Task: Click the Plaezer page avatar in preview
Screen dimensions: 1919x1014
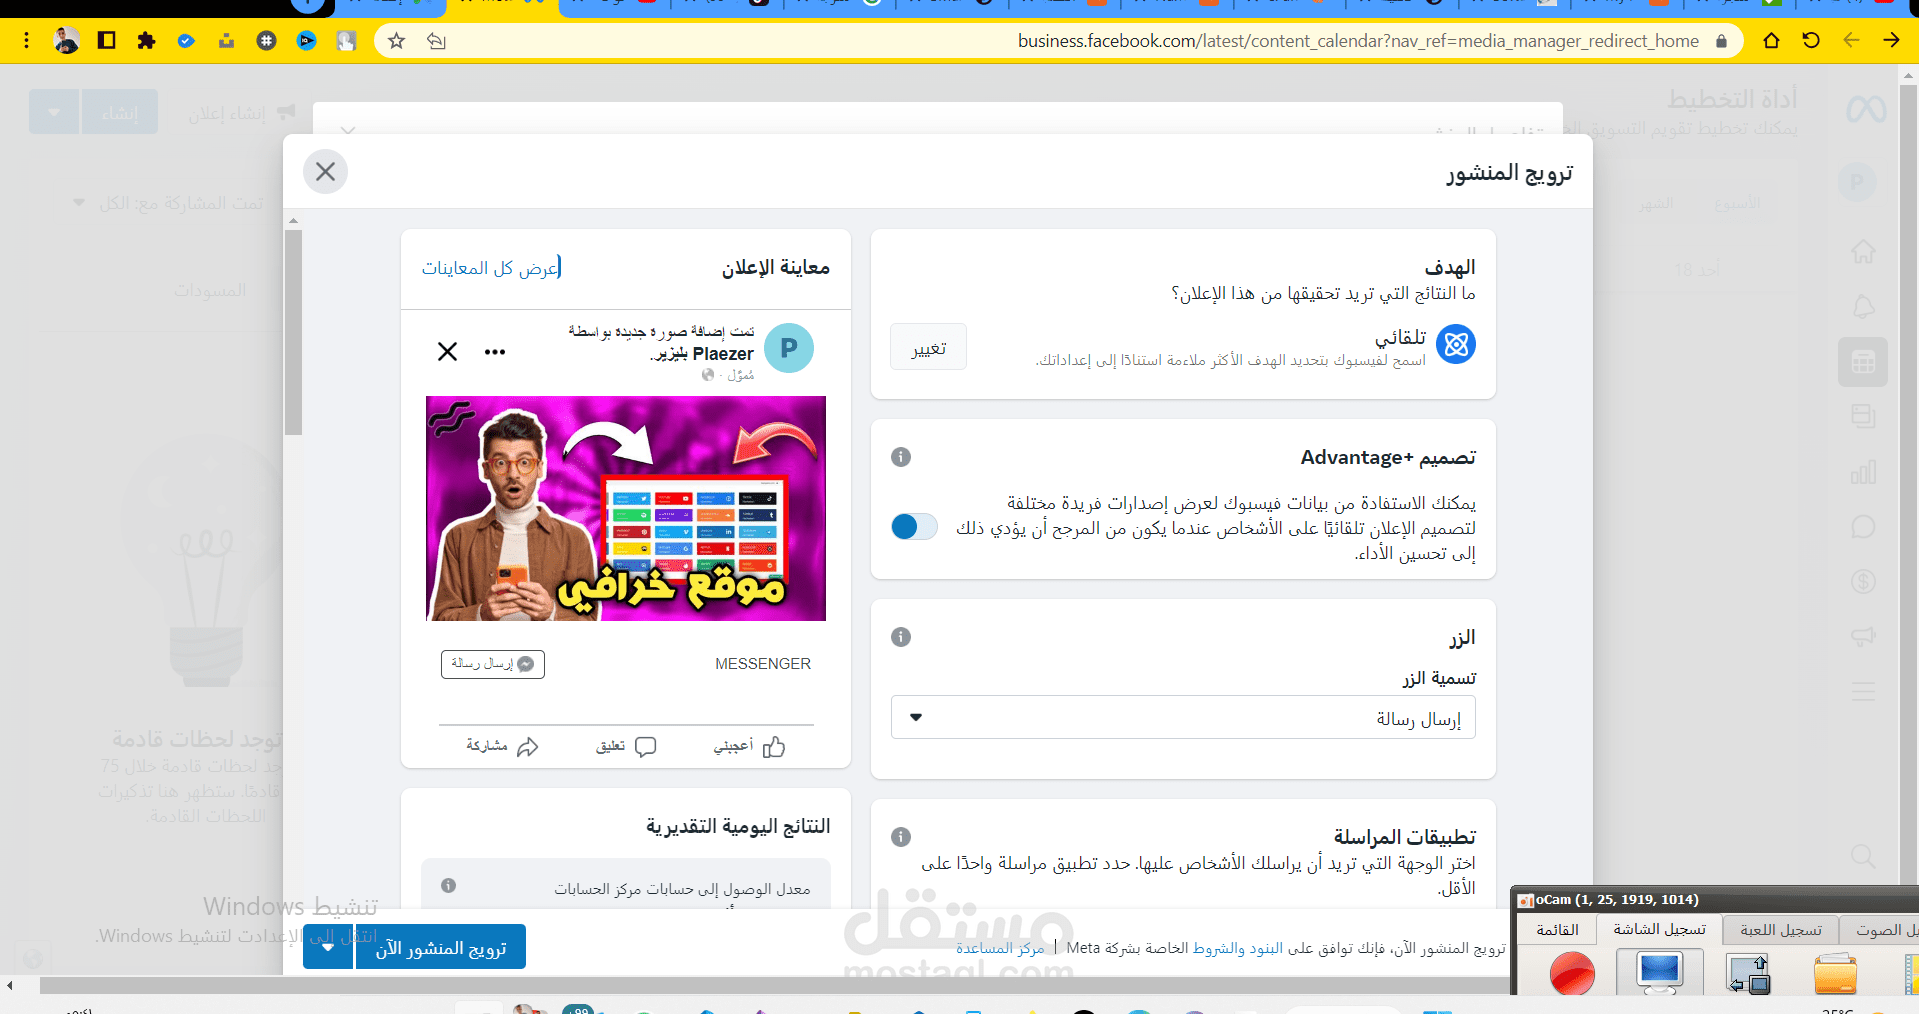Action: pos(789,348)
